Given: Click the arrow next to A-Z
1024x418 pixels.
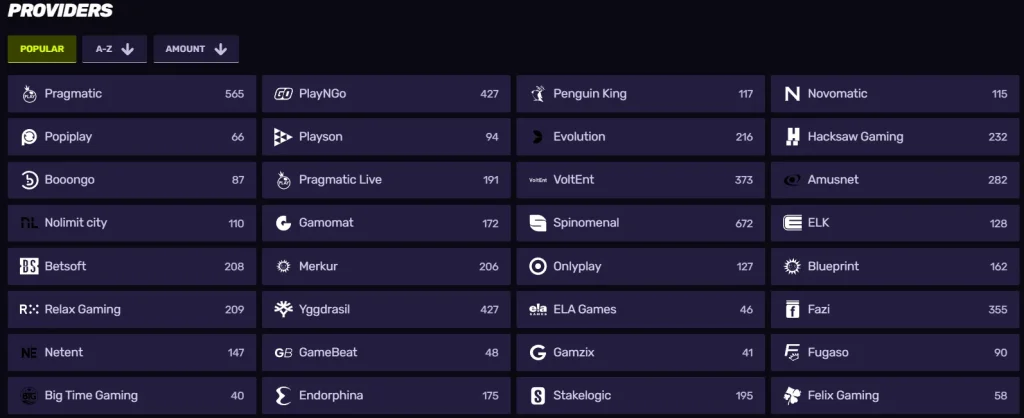Looking at the screenshot, I should (127, 49).
